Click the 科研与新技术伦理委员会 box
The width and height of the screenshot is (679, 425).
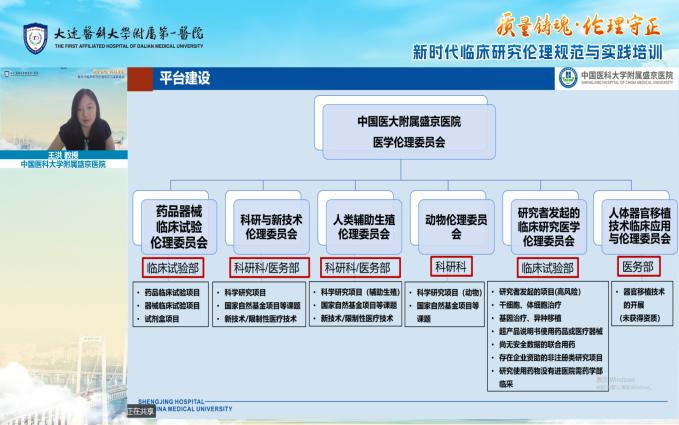tap(270, 227)
